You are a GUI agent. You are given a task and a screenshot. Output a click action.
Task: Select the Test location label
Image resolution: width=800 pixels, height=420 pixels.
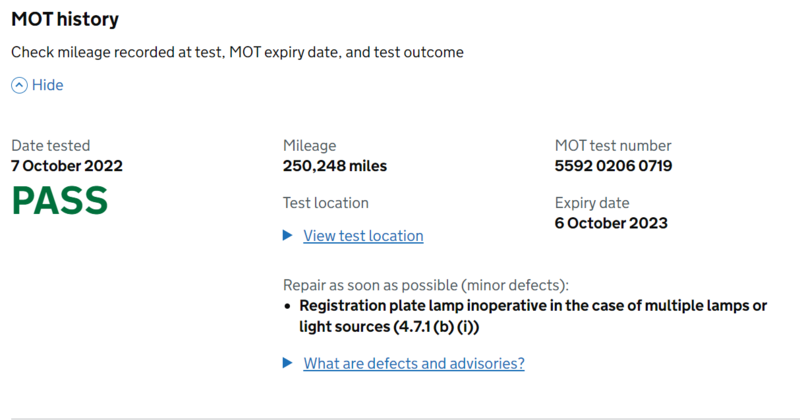[326, 203]
